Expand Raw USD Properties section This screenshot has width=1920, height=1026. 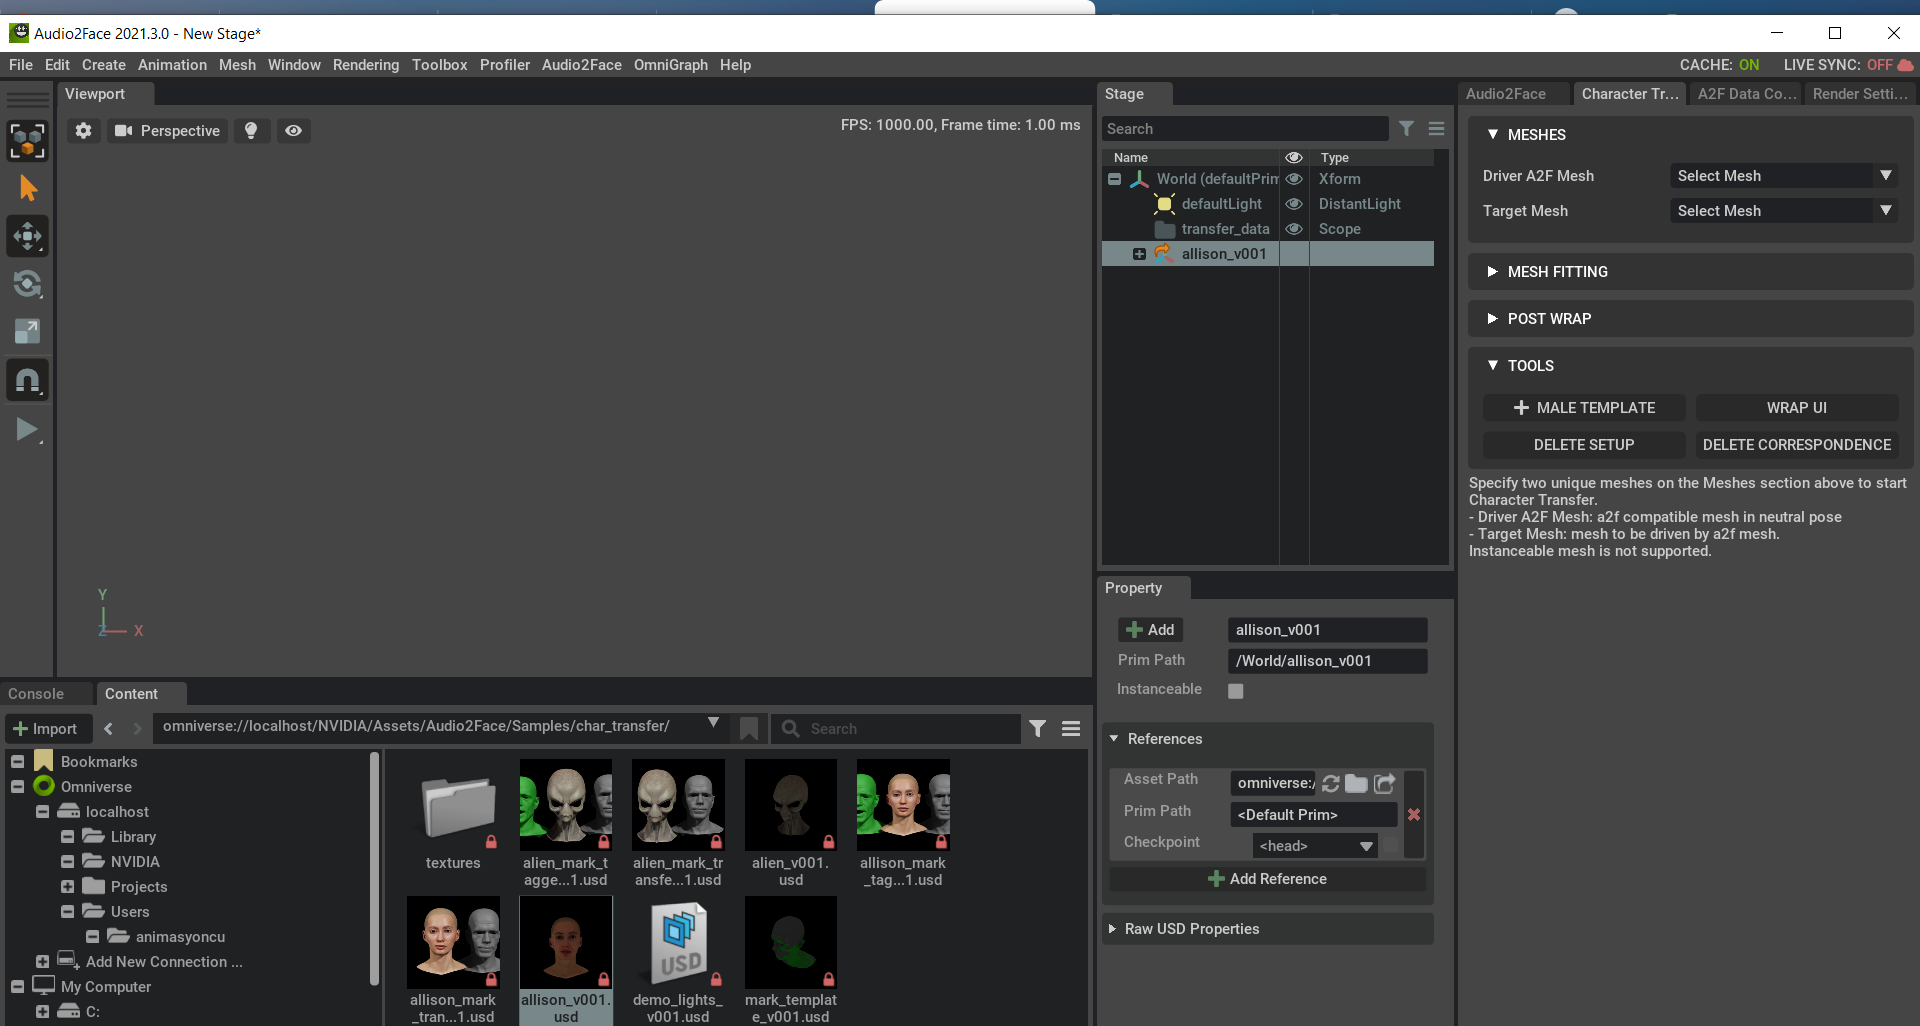click(x=1112, y=929)
